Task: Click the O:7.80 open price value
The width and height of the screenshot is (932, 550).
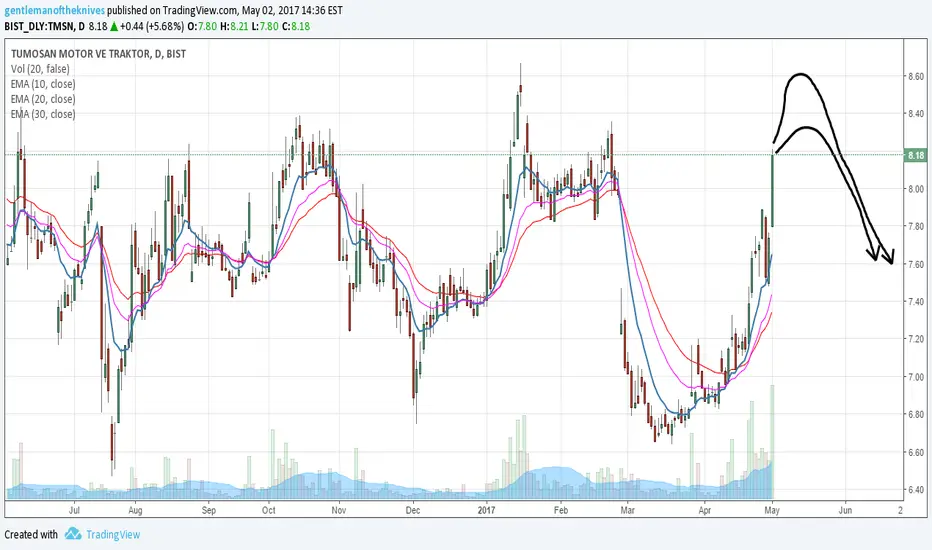Action: point(202,26)
